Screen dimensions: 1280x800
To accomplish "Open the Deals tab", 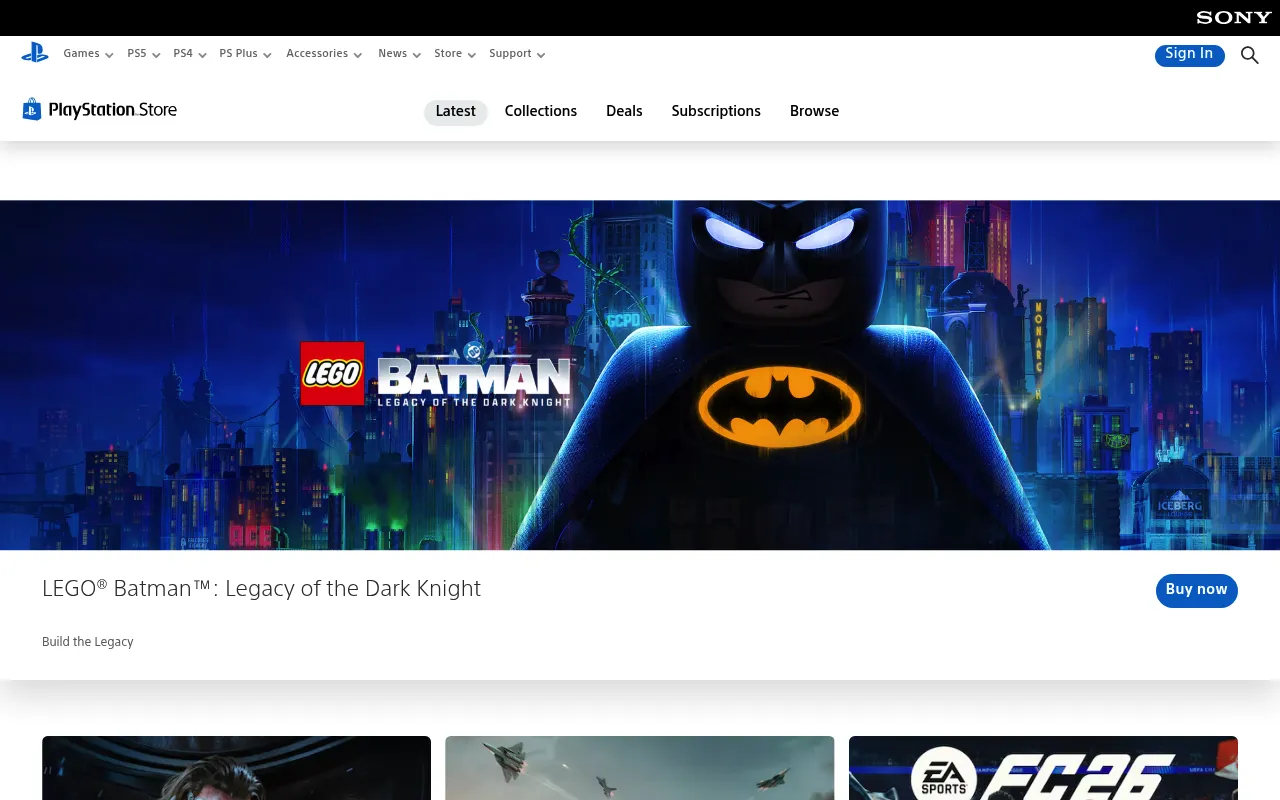I will (624, 112).
